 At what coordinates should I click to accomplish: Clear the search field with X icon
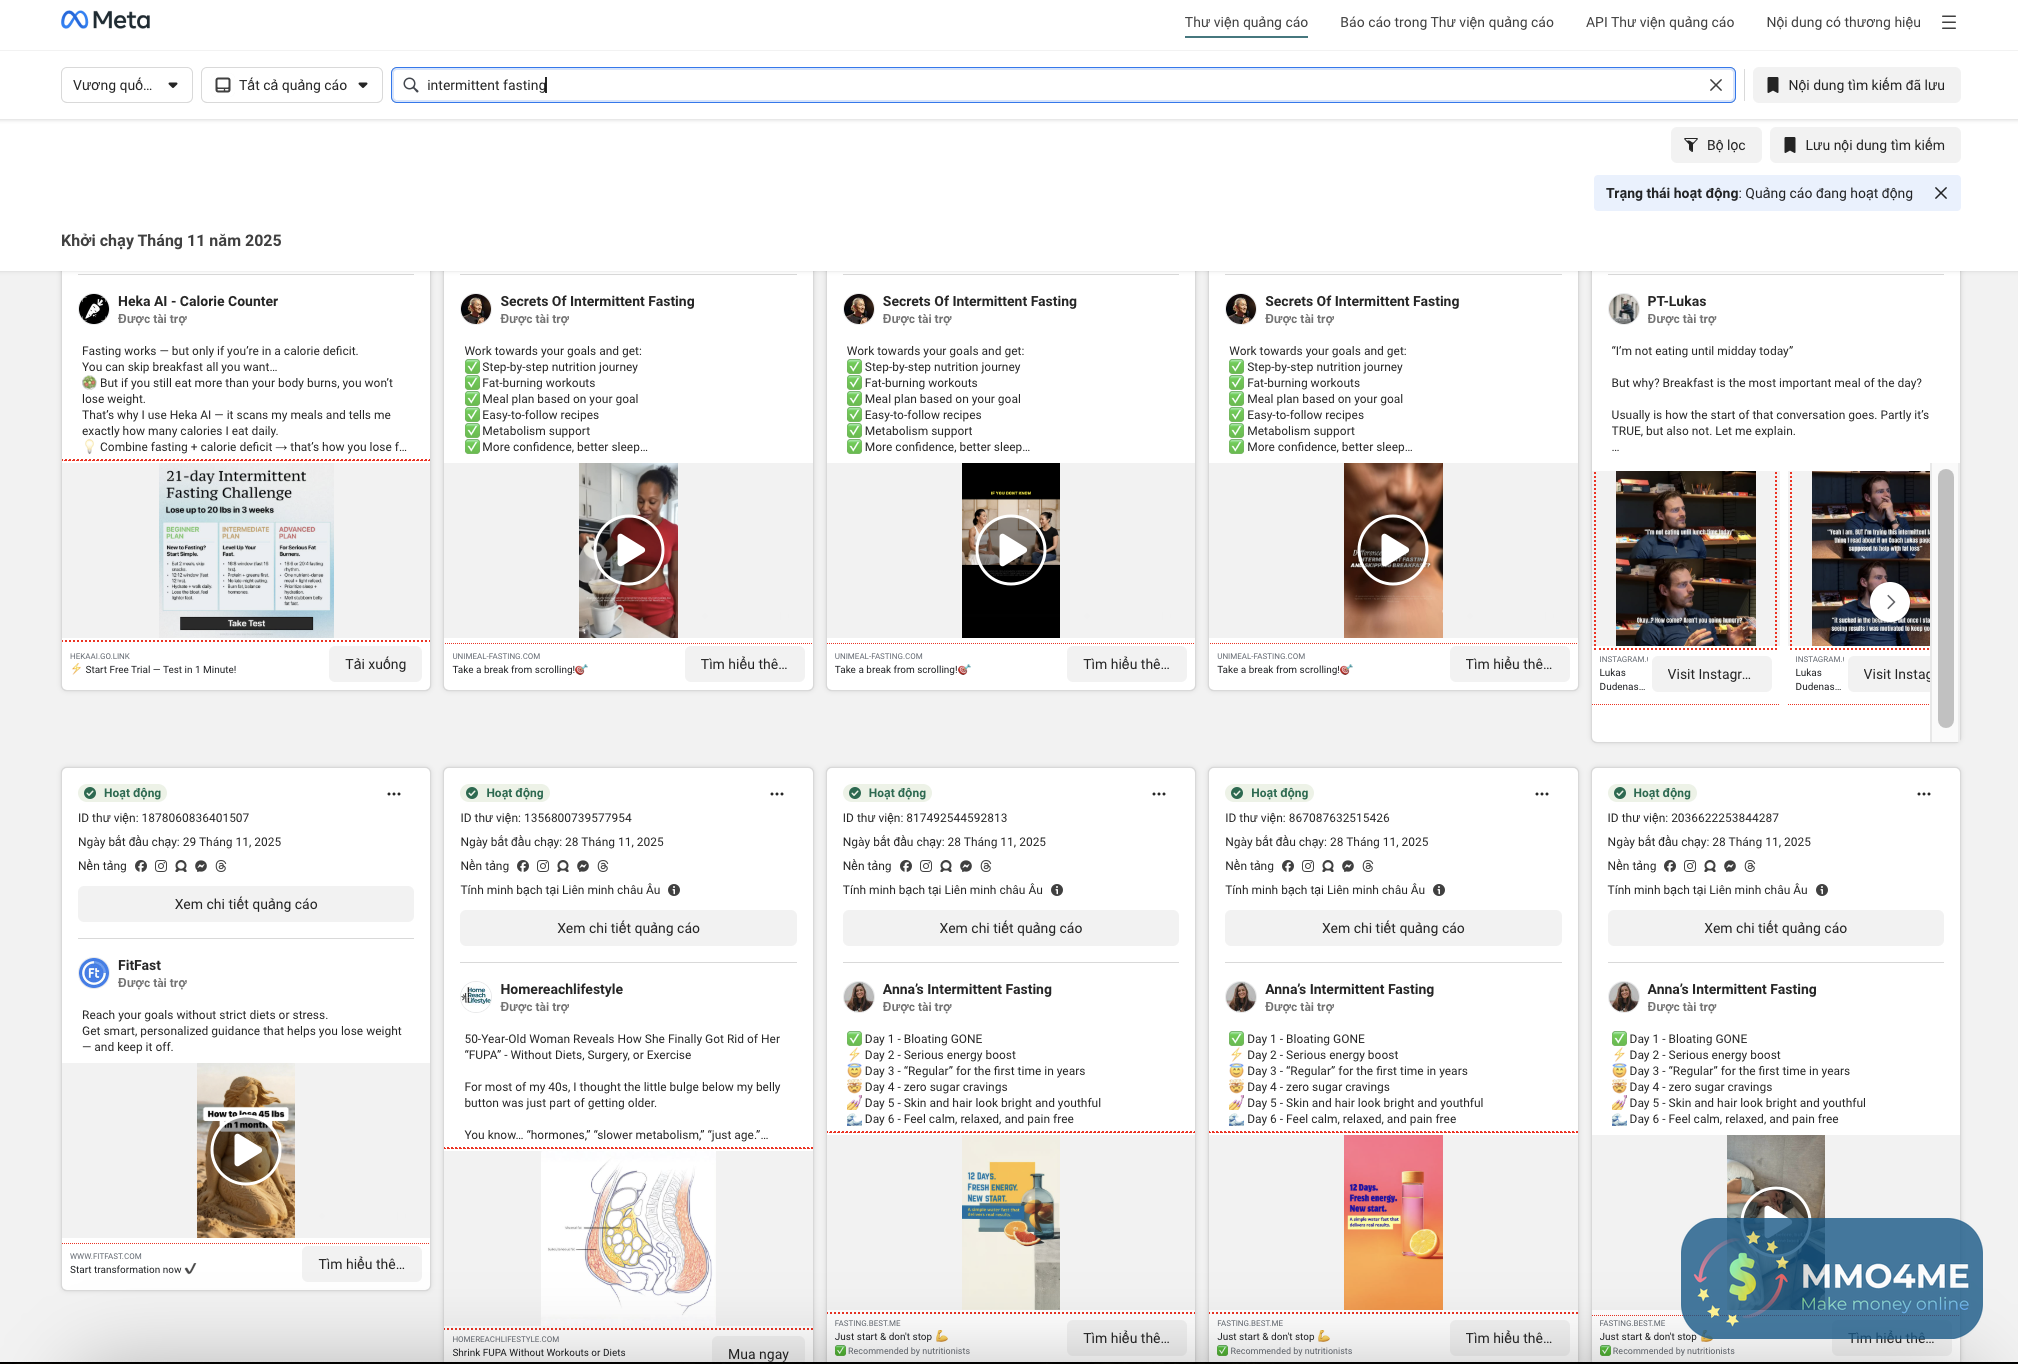coord(1716,85)
